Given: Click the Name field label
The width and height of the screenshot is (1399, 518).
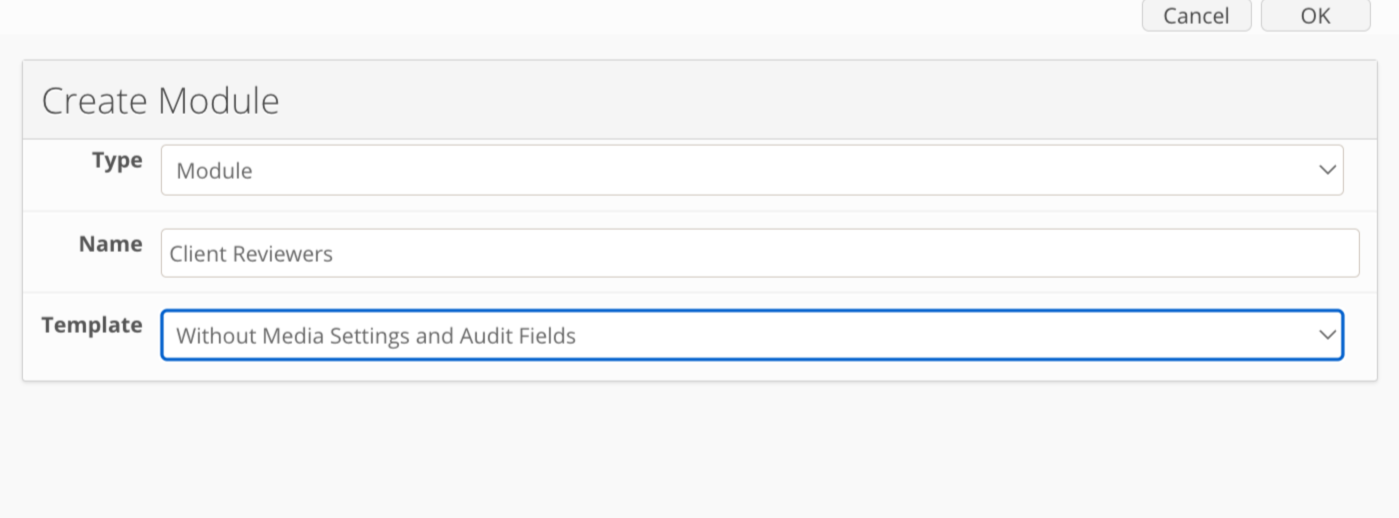Looking at the screenshot, I should click(110, 243).
